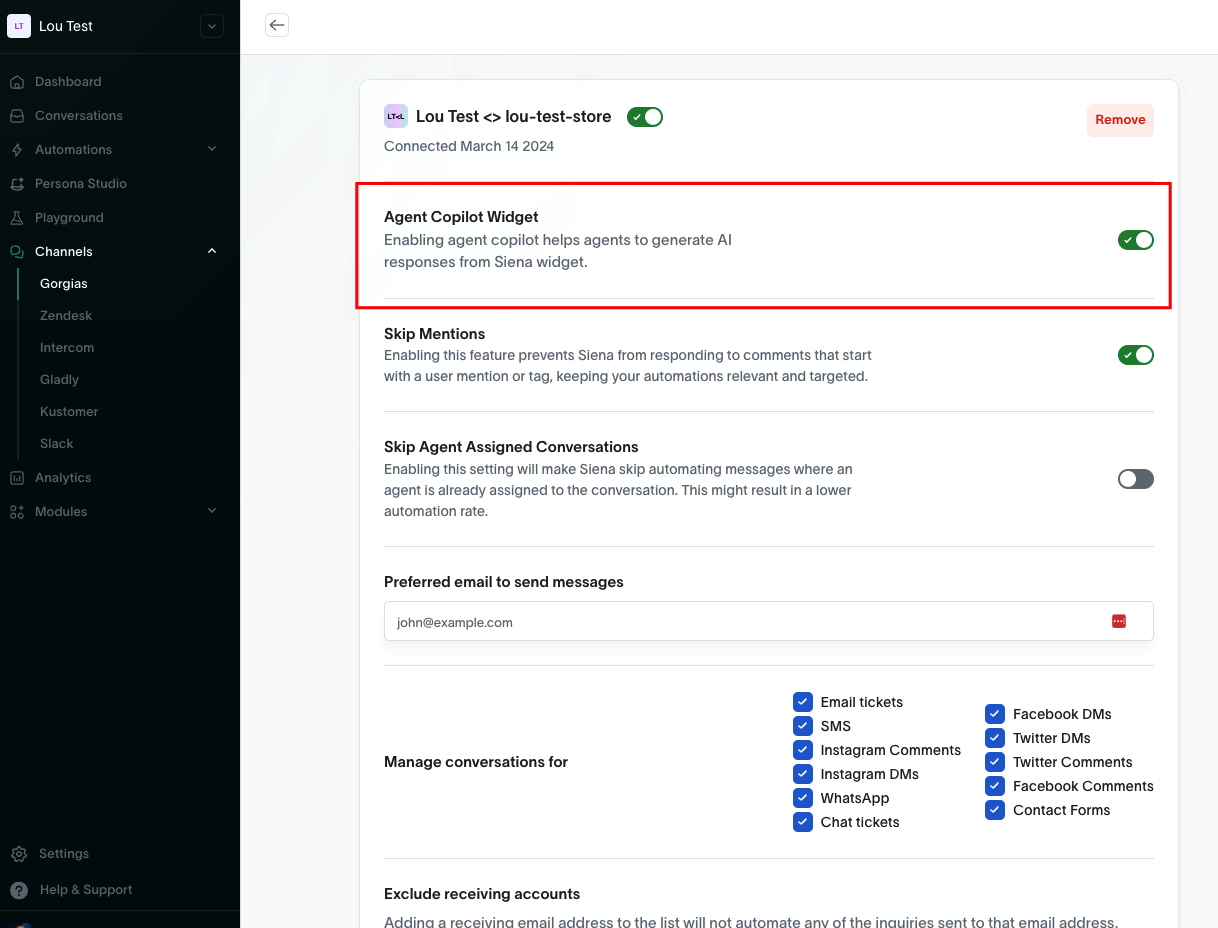Click 'Exclude receiving accounts' heading
This screenshot has width=1218, height=928.
(x=482, y=894)
